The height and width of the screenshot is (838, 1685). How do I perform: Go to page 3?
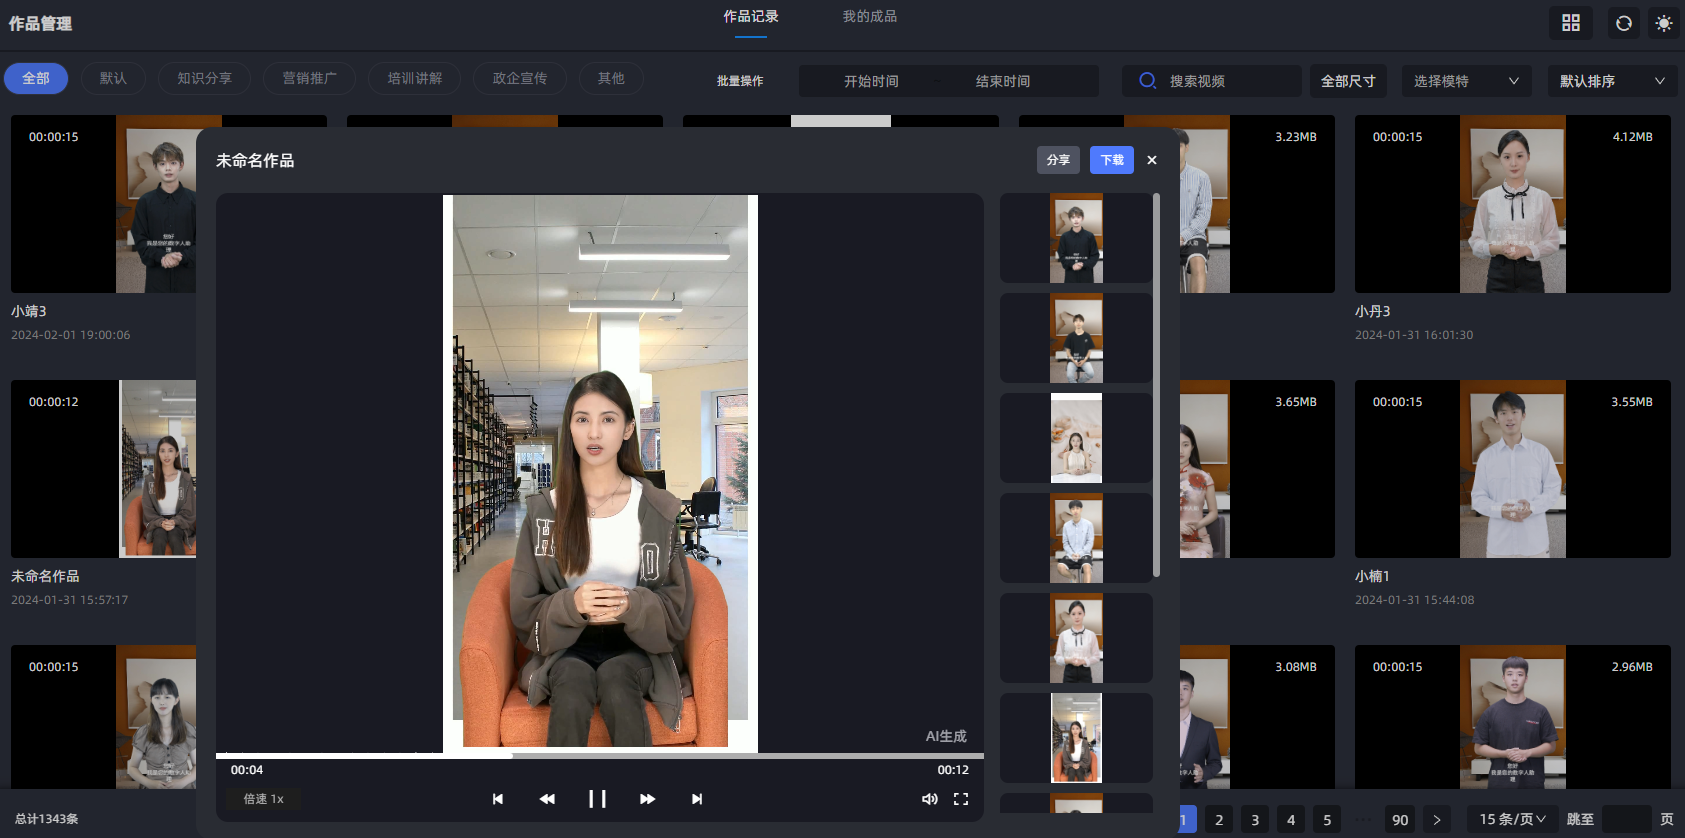pos(1255,820)
